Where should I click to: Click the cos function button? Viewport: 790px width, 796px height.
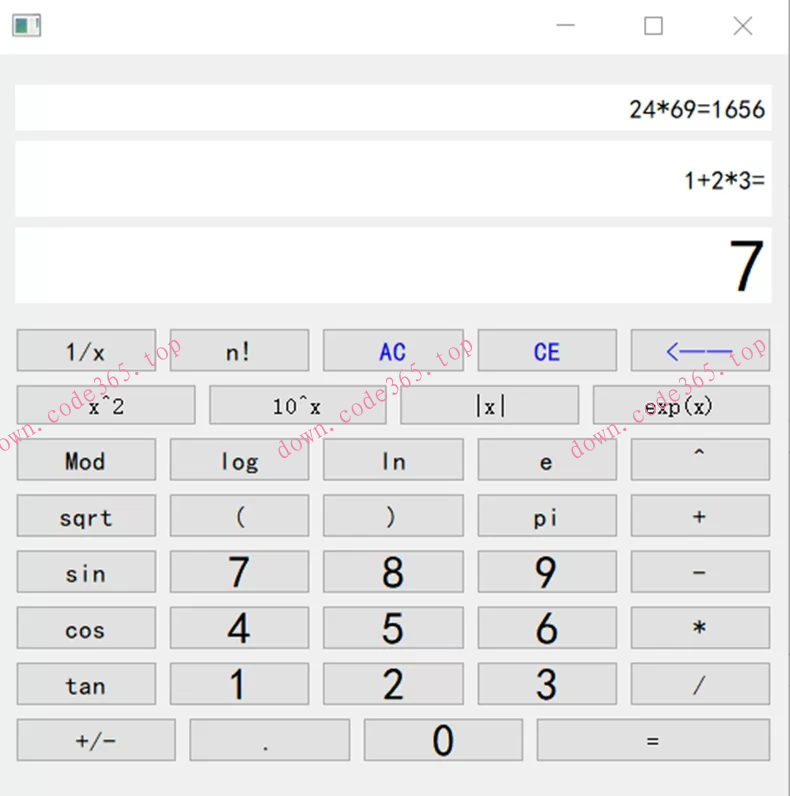coord(86,627)
